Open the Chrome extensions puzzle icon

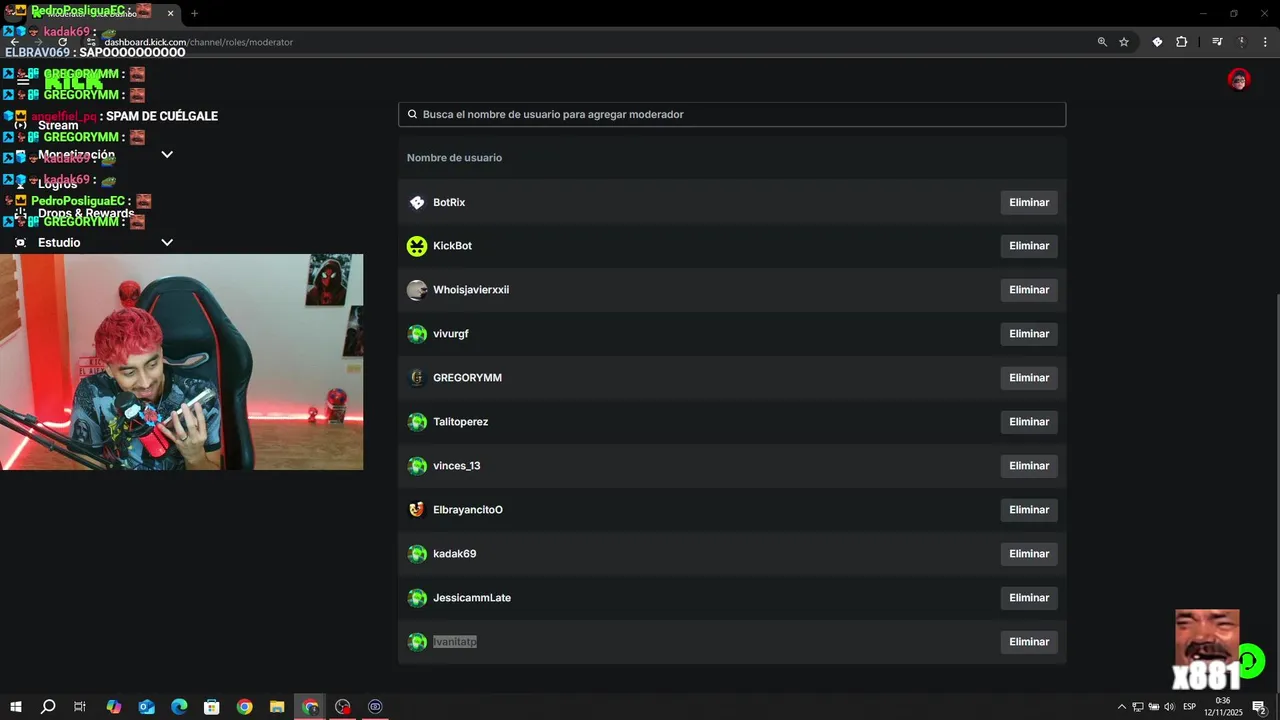click(1182, 42)
